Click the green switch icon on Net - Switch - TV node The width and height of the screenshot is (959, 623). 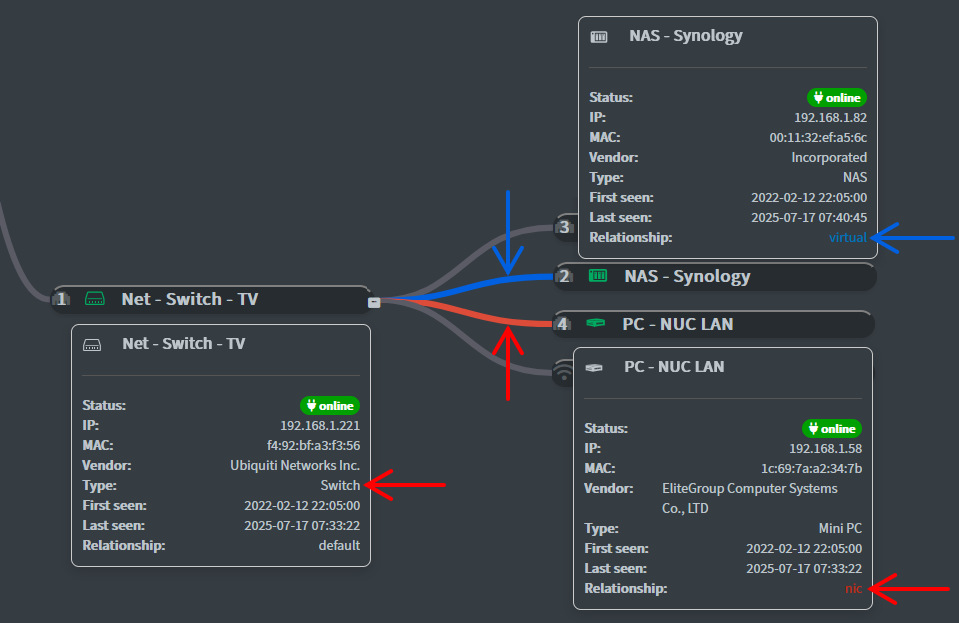[93, 298]
